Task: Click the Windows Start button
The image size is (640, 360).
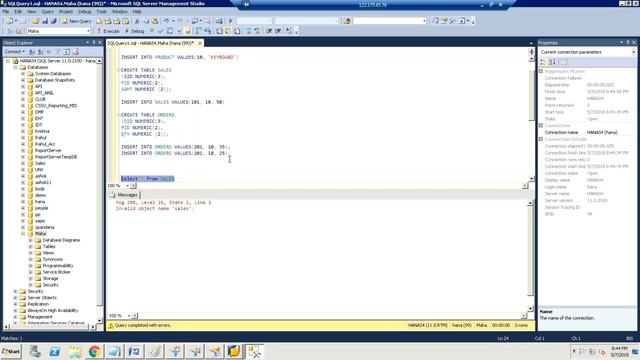Action: pyautogui.click(x=11, y=351)
